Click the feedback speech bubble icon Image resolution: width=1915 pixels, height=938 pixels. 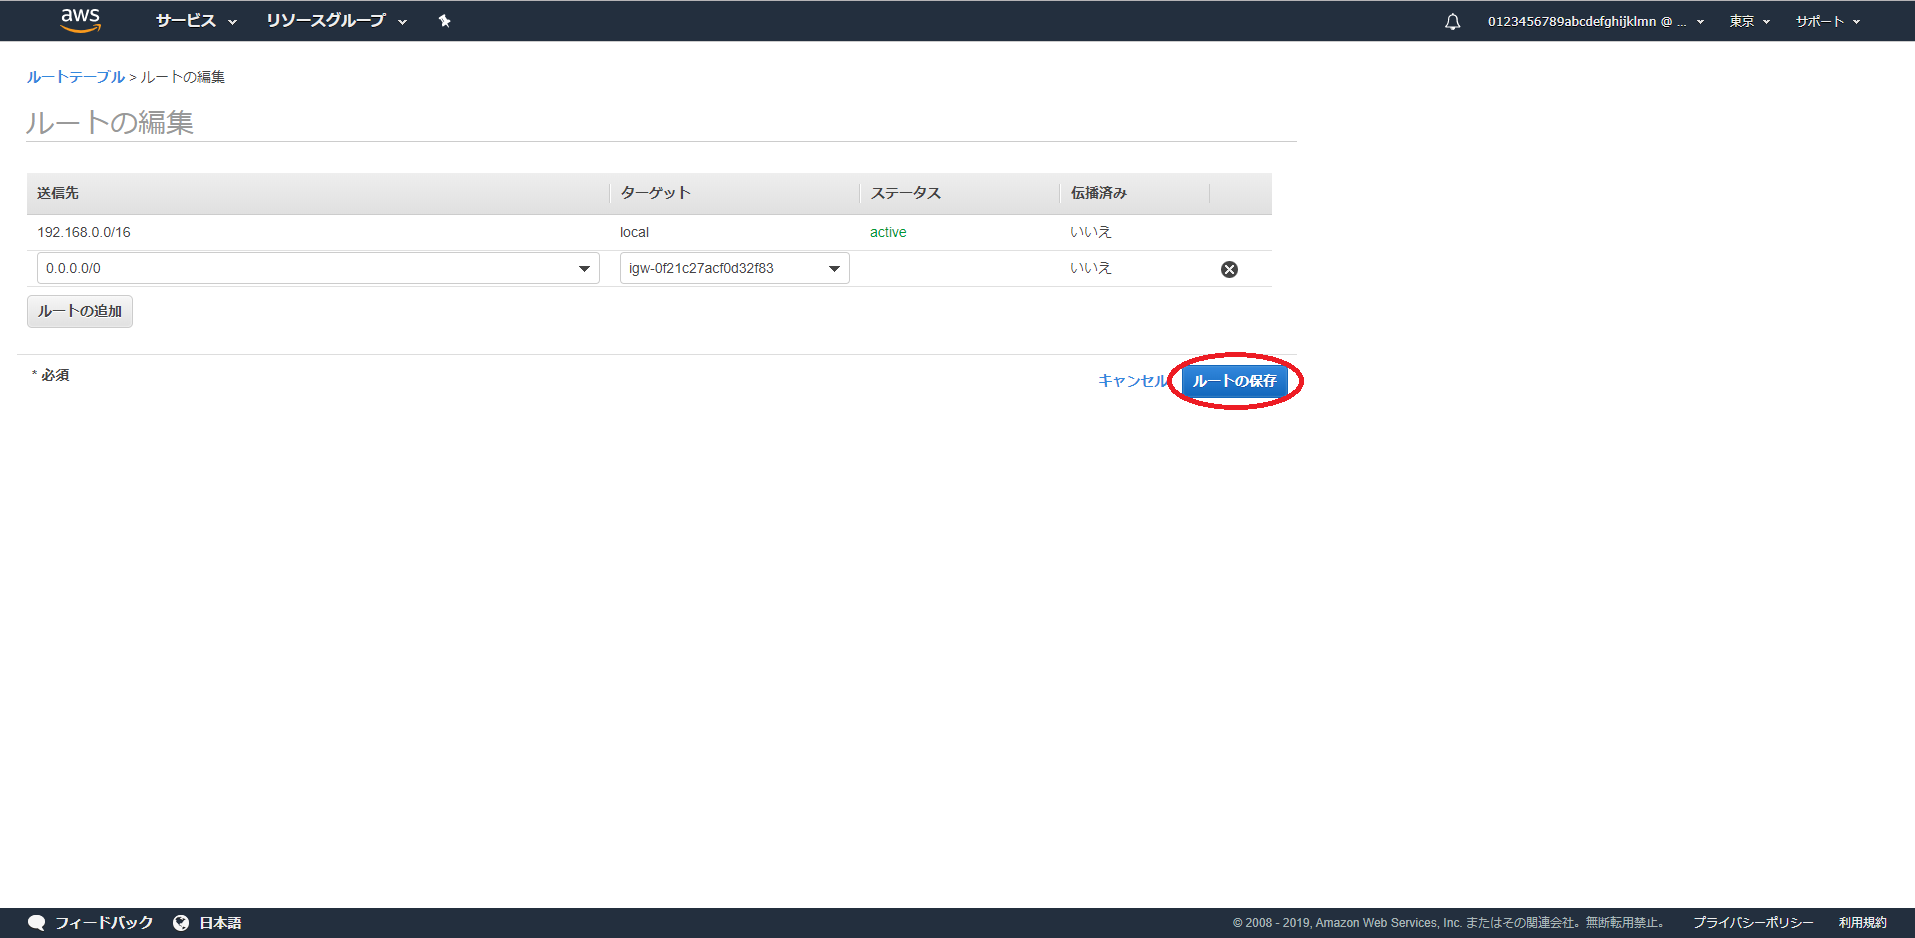coord(37,922)
